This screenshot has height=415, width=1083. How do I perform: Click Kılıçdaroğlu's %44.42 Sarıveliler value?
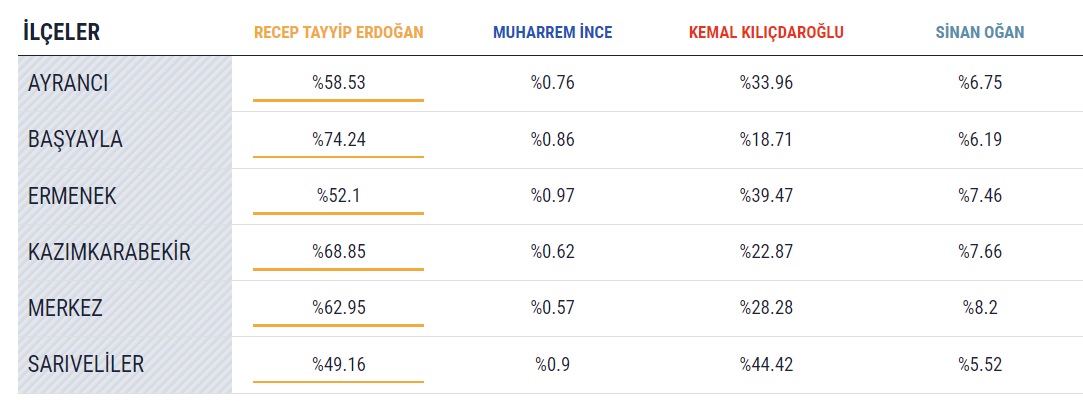766,365
